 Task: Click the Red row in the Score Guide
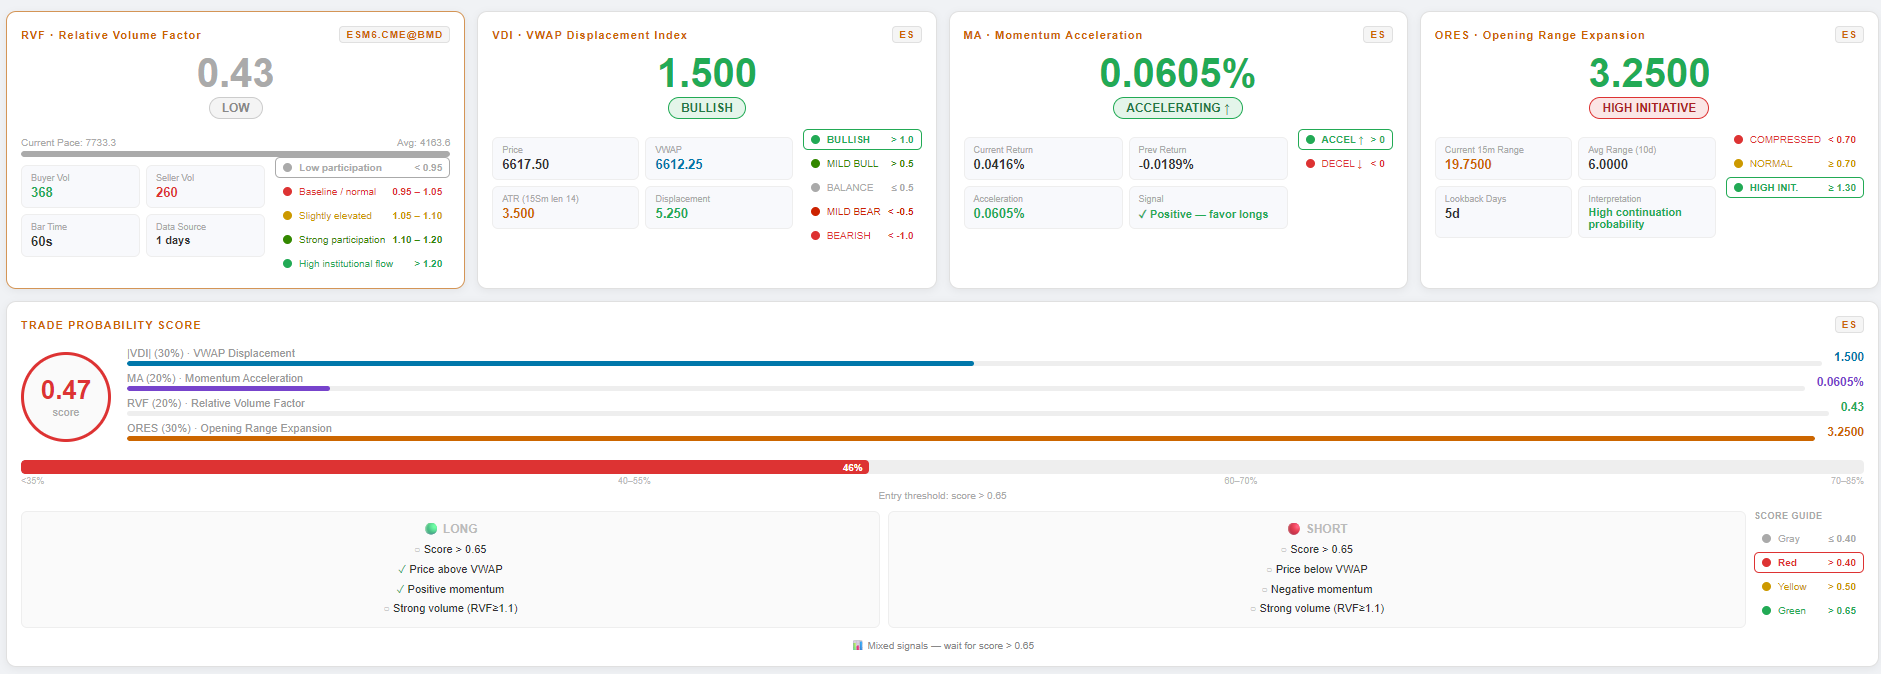tap(1808, 563)
